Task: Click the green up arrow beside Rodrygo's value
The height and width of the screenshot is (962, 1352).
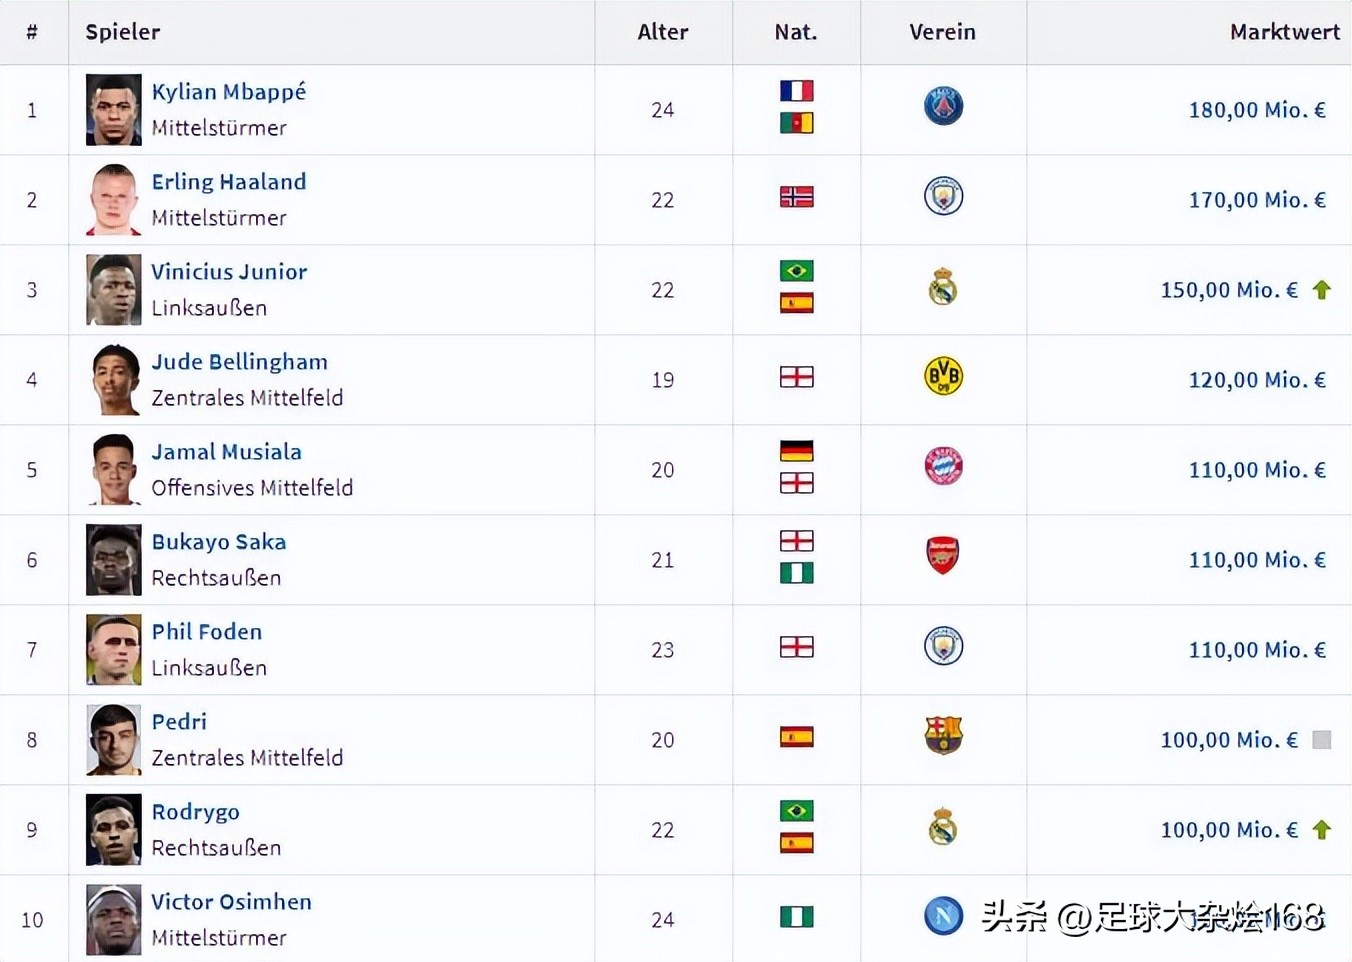Action: [x=1321, y=830]
